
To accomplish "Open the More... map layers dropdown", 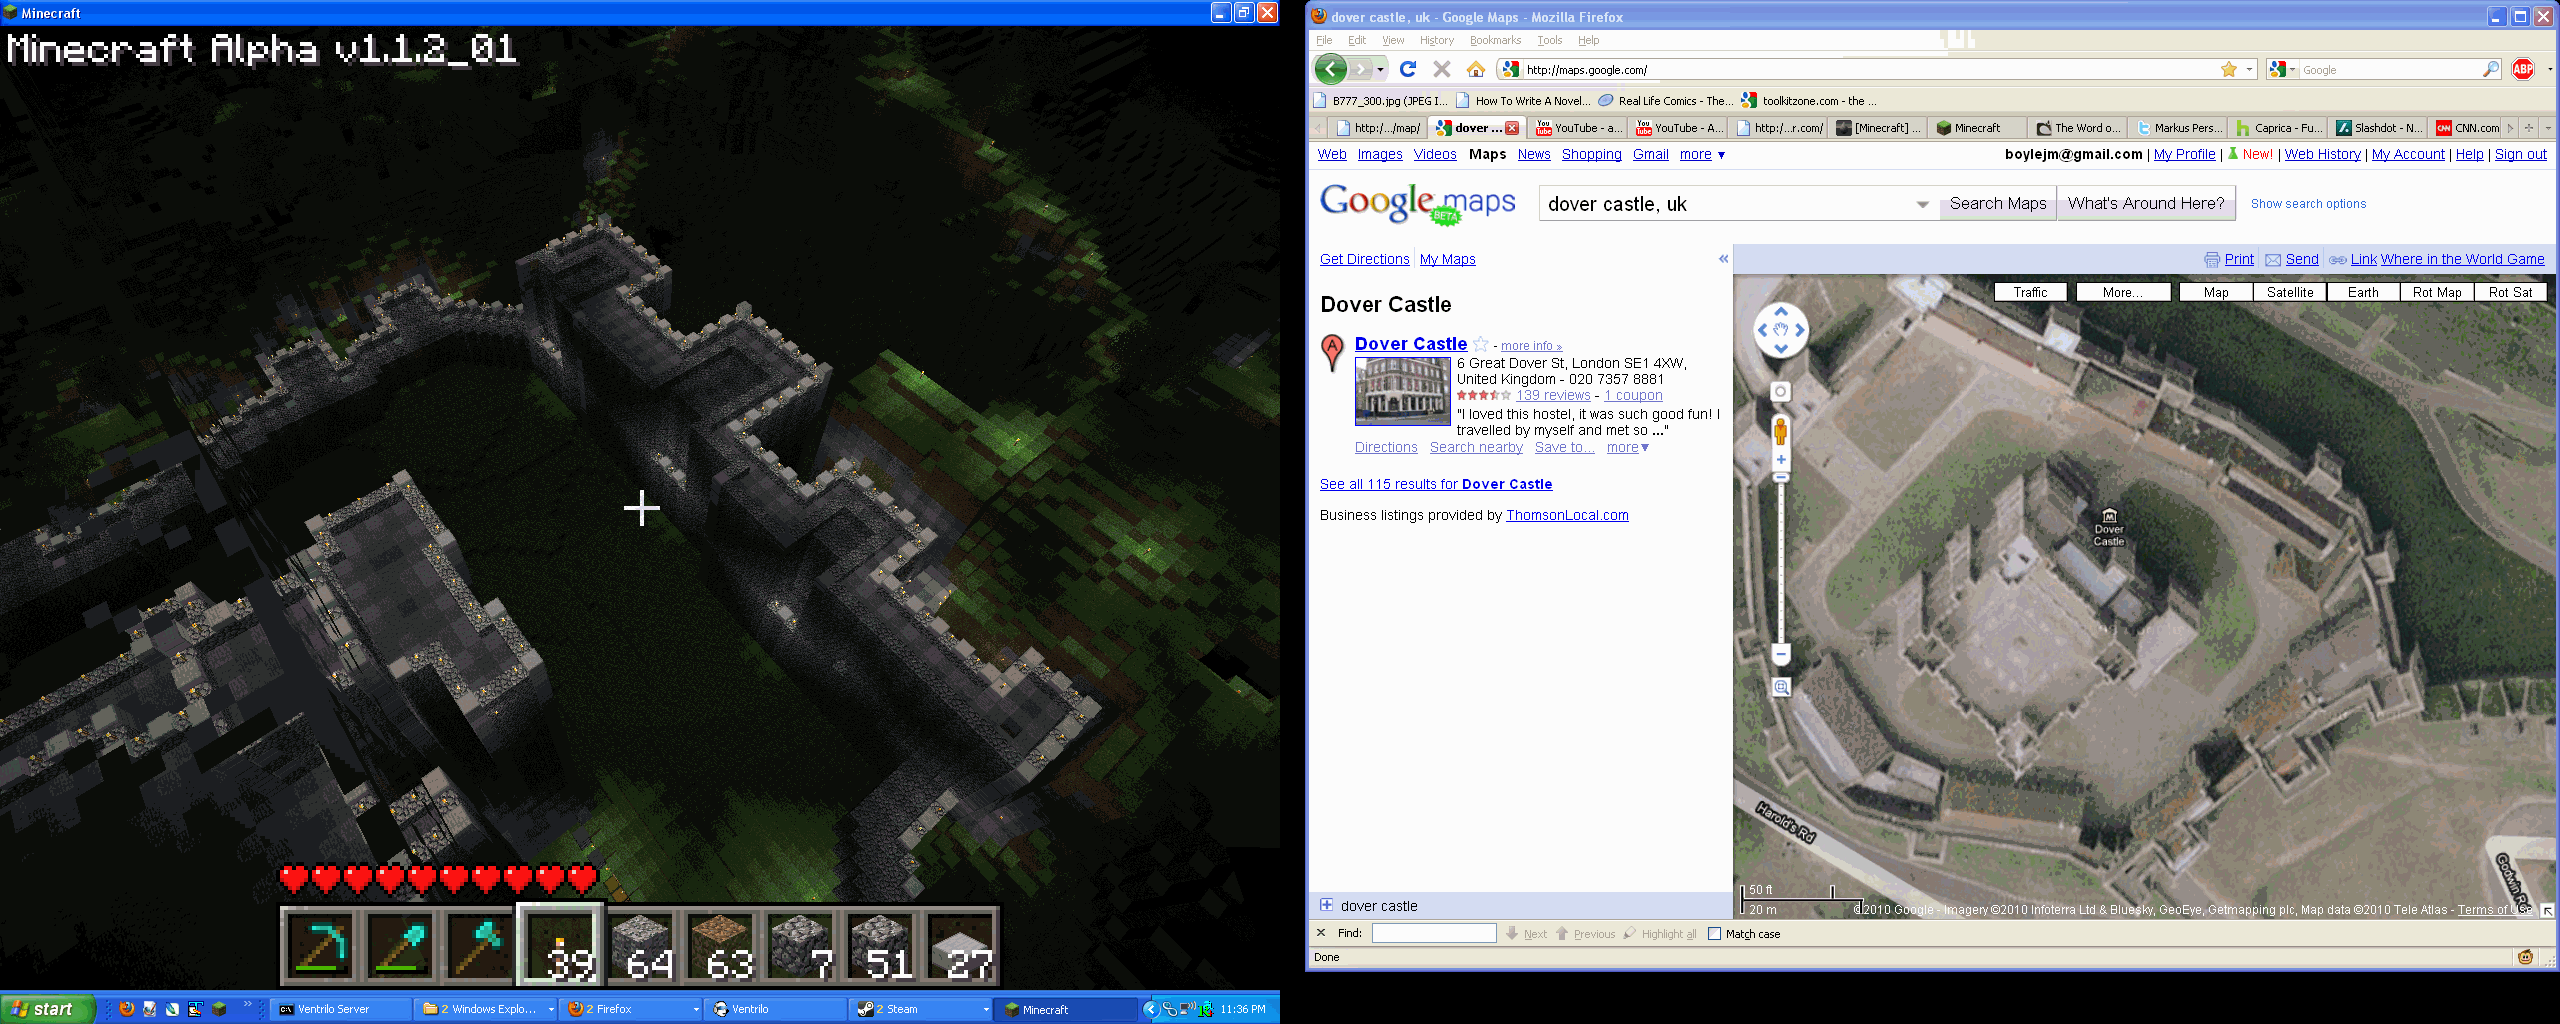I will [2123, 292].
